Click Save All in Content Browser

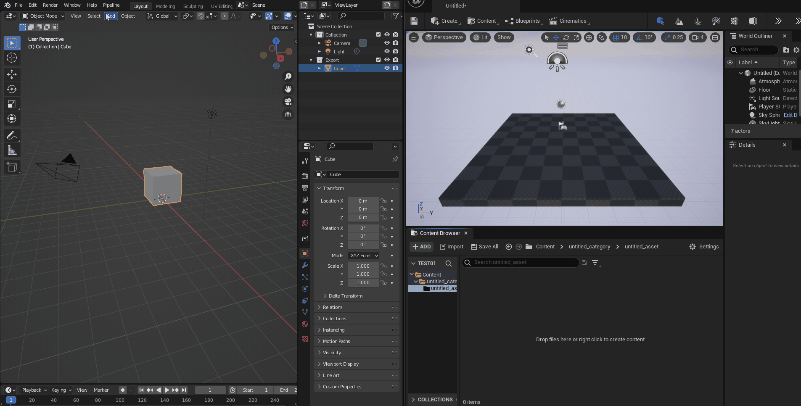coord(484,247)
